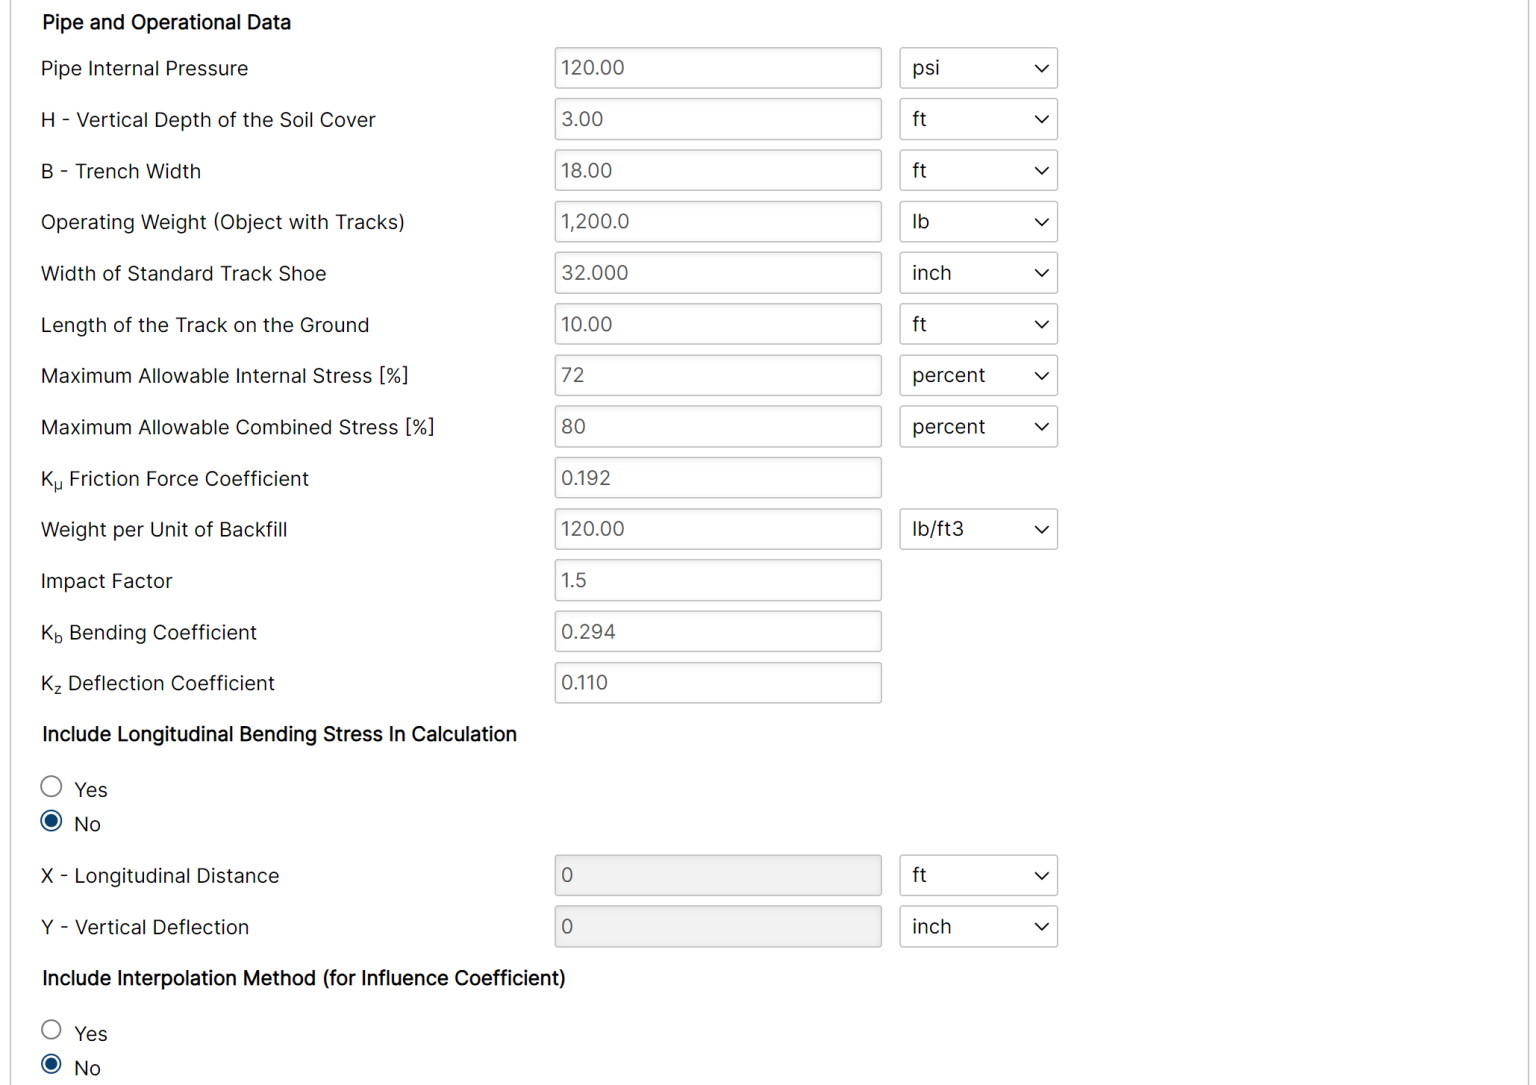The width and height of the screenshot is (1536, 1085).
Task: Select the Length of Track on Ground field
Action: (717, 324)
